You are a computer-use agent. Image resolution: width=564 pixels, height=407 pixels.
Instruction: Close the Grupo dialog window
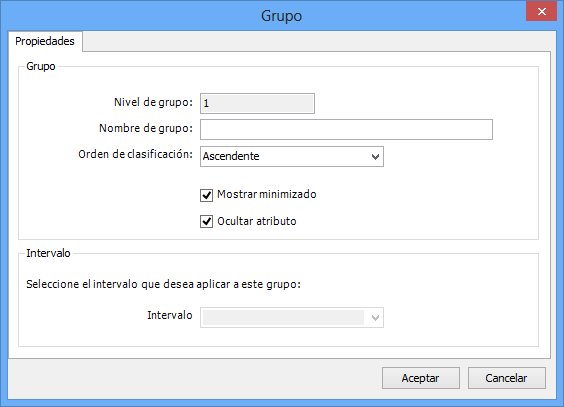(x=541, y=12)
